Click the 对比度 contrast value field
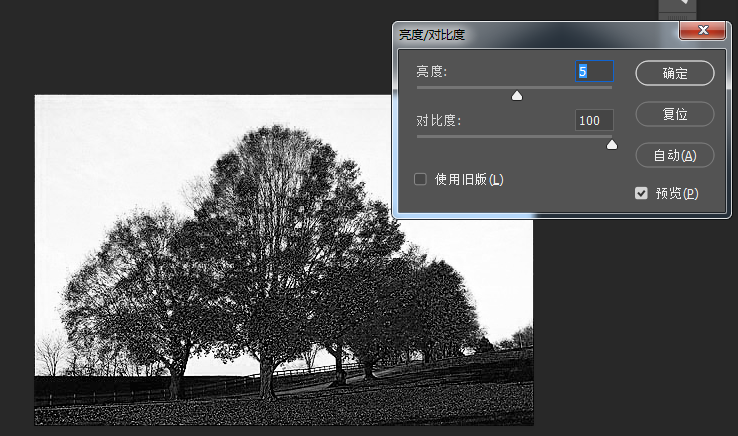738x436 pixels. [x=593, y=120]
